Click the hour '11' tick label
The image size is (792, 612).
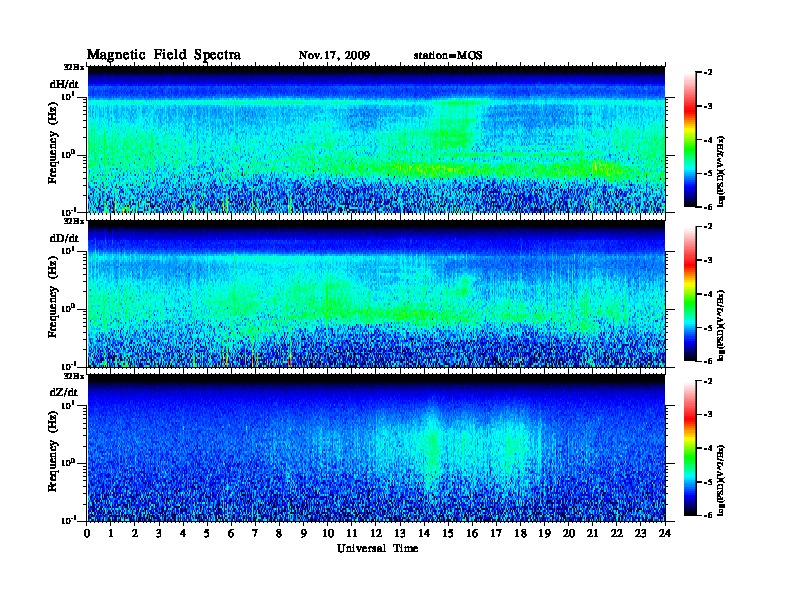coord(352,533)
